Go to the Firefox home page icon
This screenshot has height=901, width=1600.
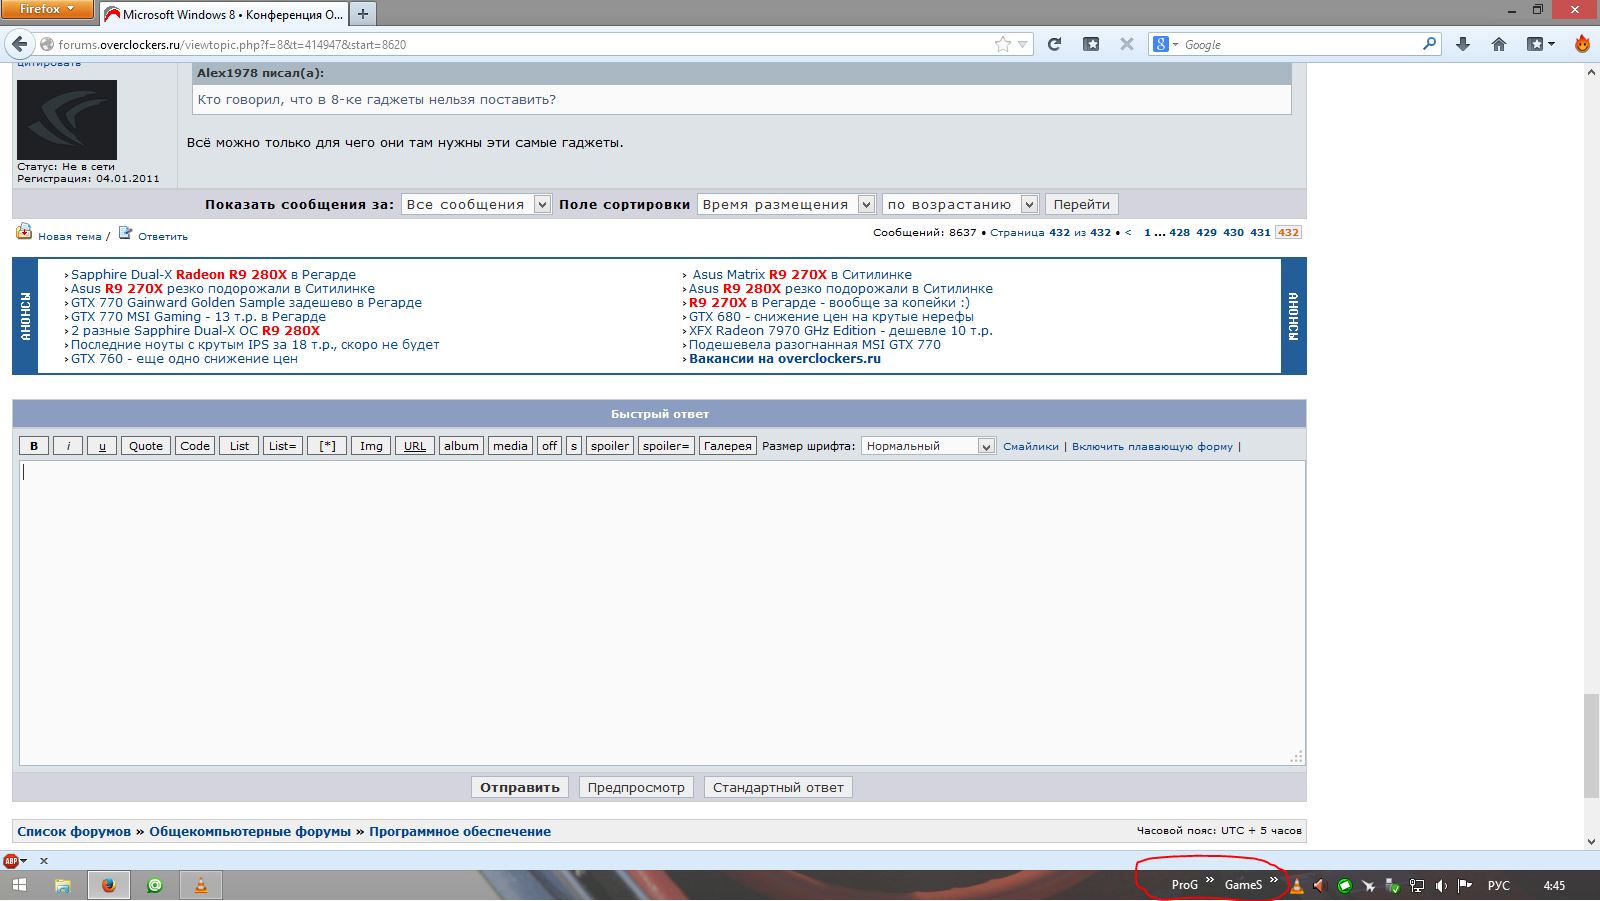click(1499, 44)
